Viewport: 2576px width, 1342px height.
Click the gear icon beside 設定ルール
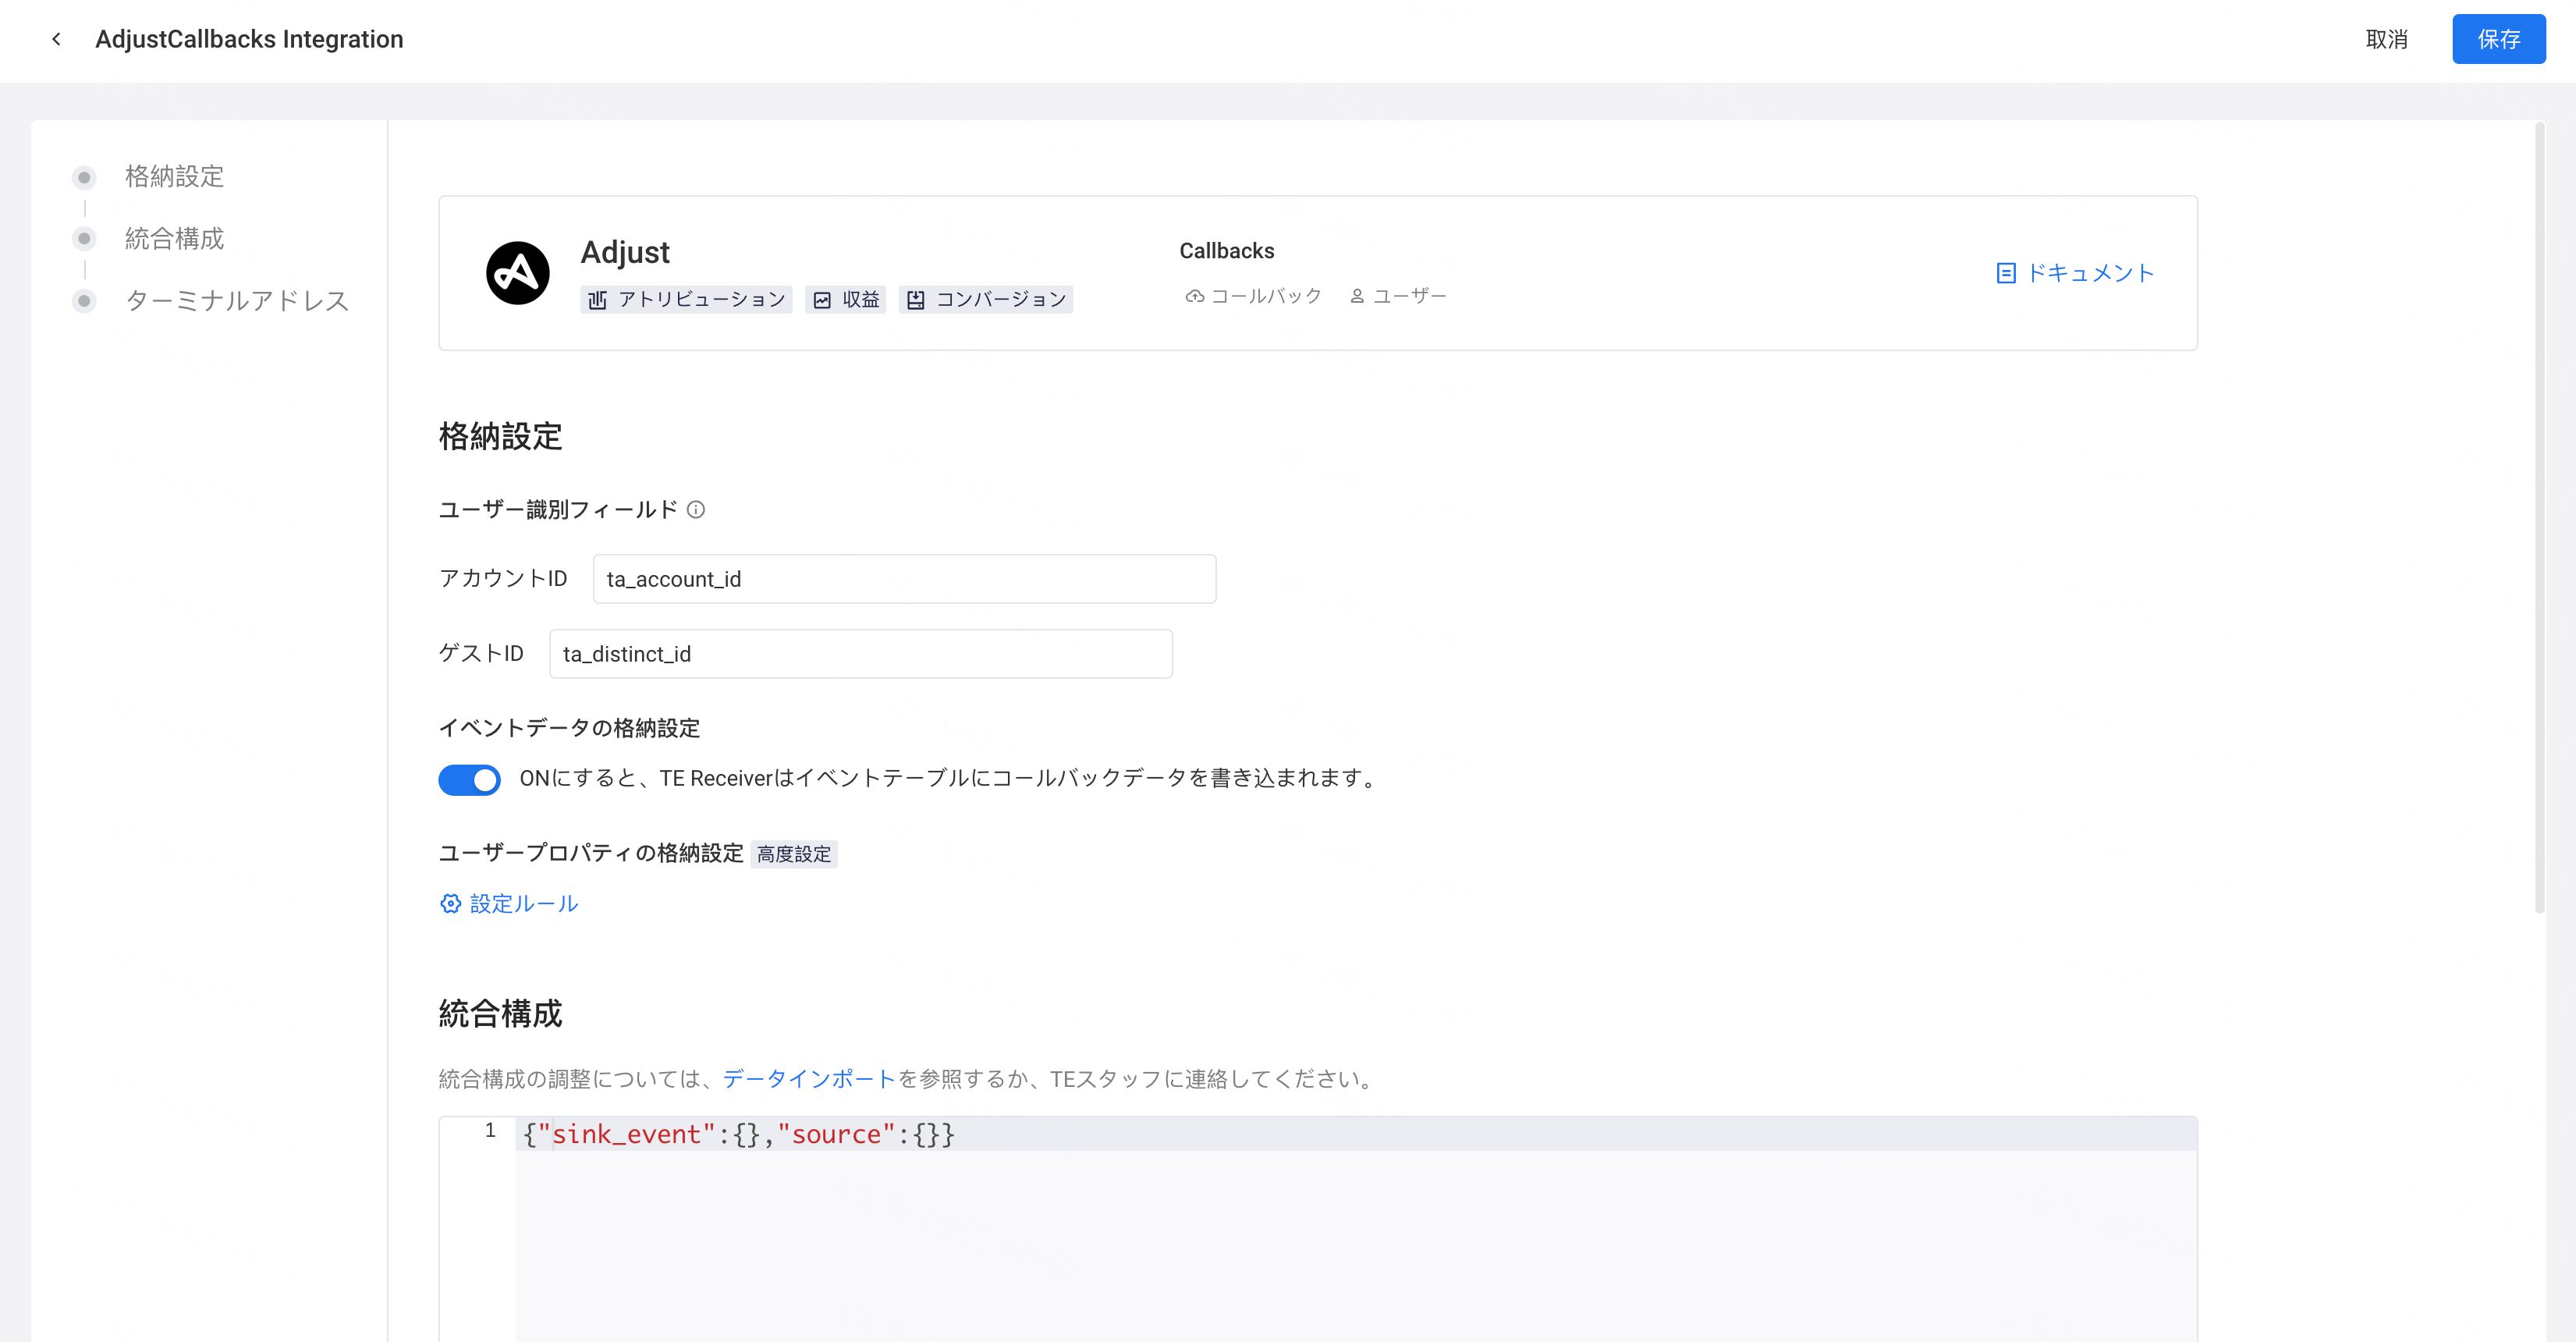click(x=450, y=904)
